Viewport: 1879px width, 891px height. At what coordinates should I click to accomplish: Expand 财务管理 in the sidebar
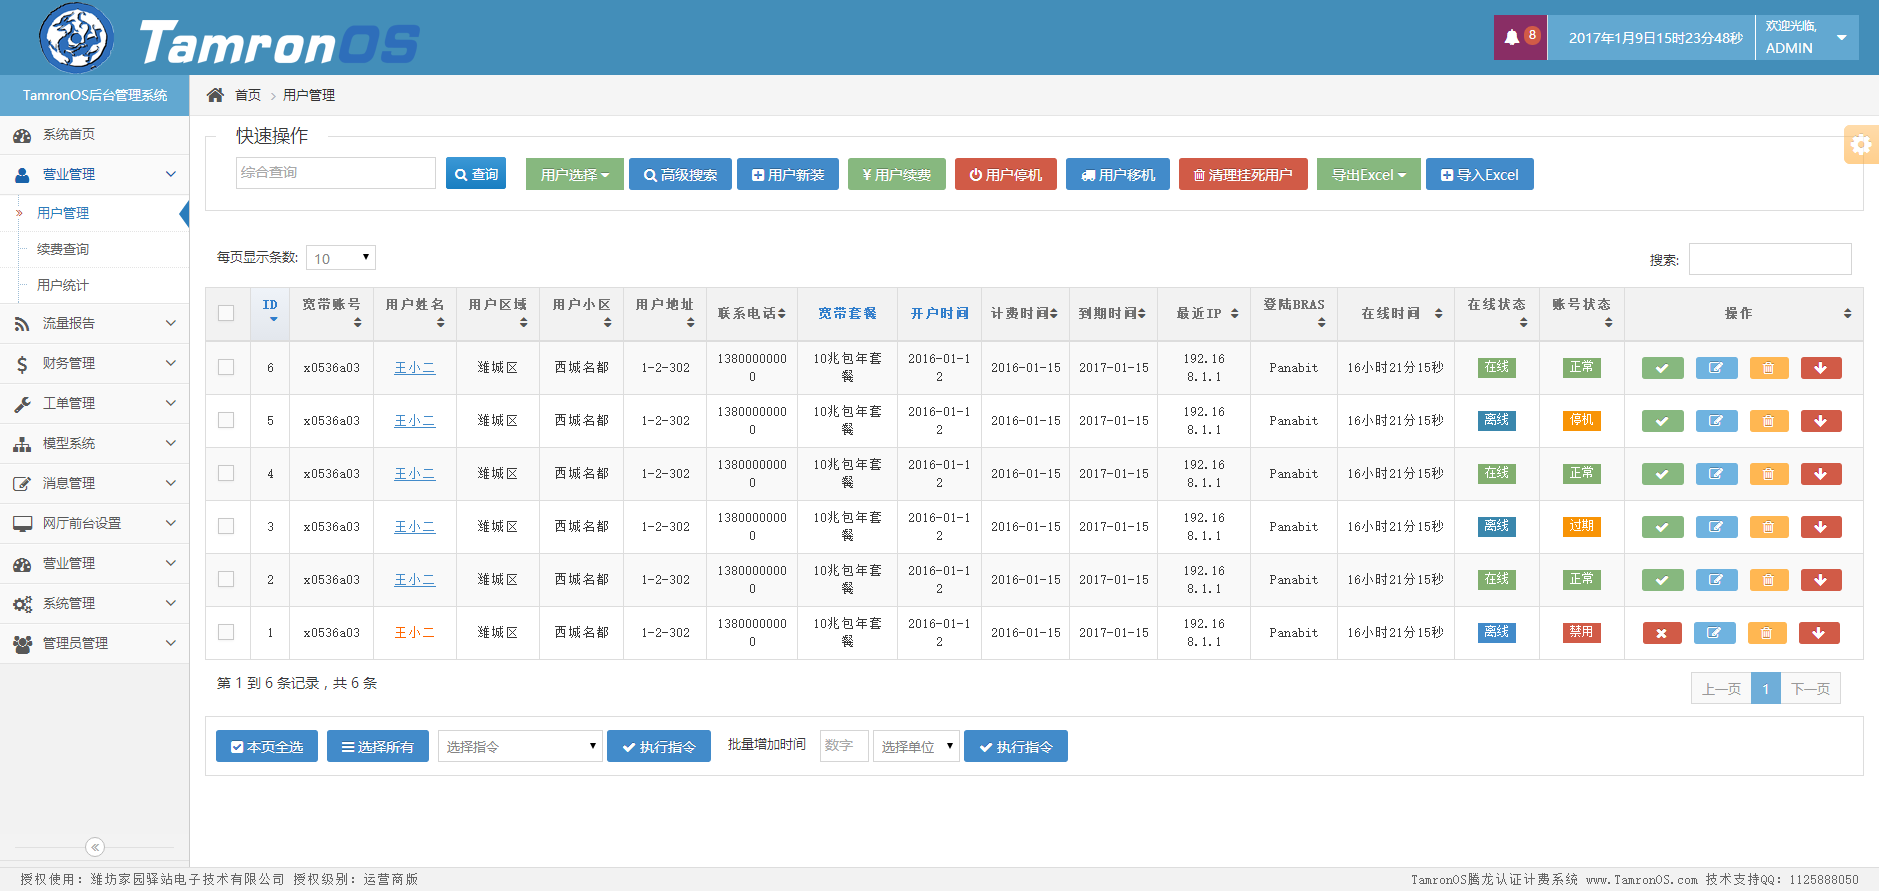pyautogui.click(x=94, y=363)
